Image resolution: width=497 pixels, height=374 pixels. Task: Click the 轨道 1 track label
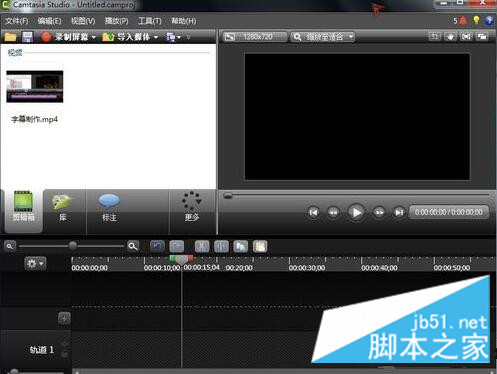41,350
